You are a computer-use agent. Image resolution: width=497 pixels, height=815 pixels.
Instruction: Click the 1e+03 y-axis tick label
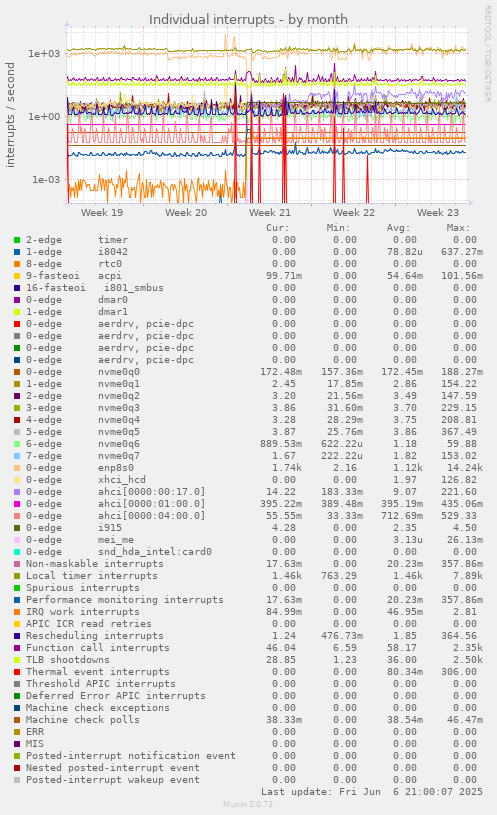coord(44,54)
